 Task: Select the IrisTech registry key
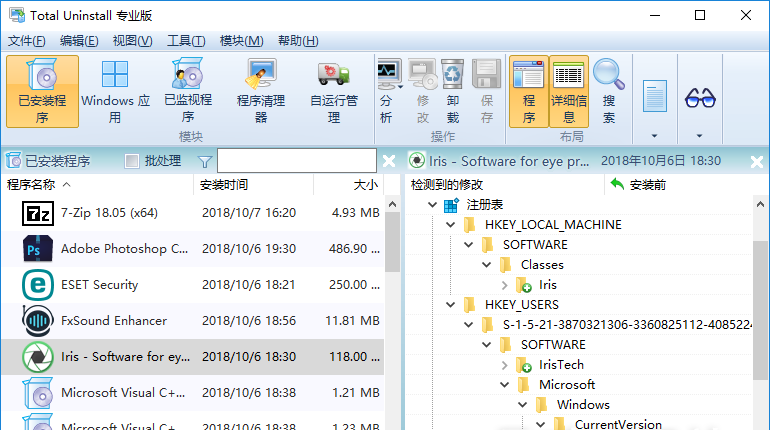[x=561, y=365]
